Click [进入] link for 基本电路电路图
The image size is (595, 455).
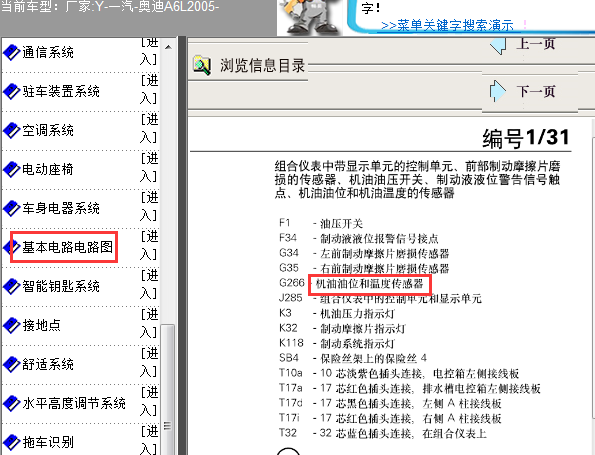point(149,245)
